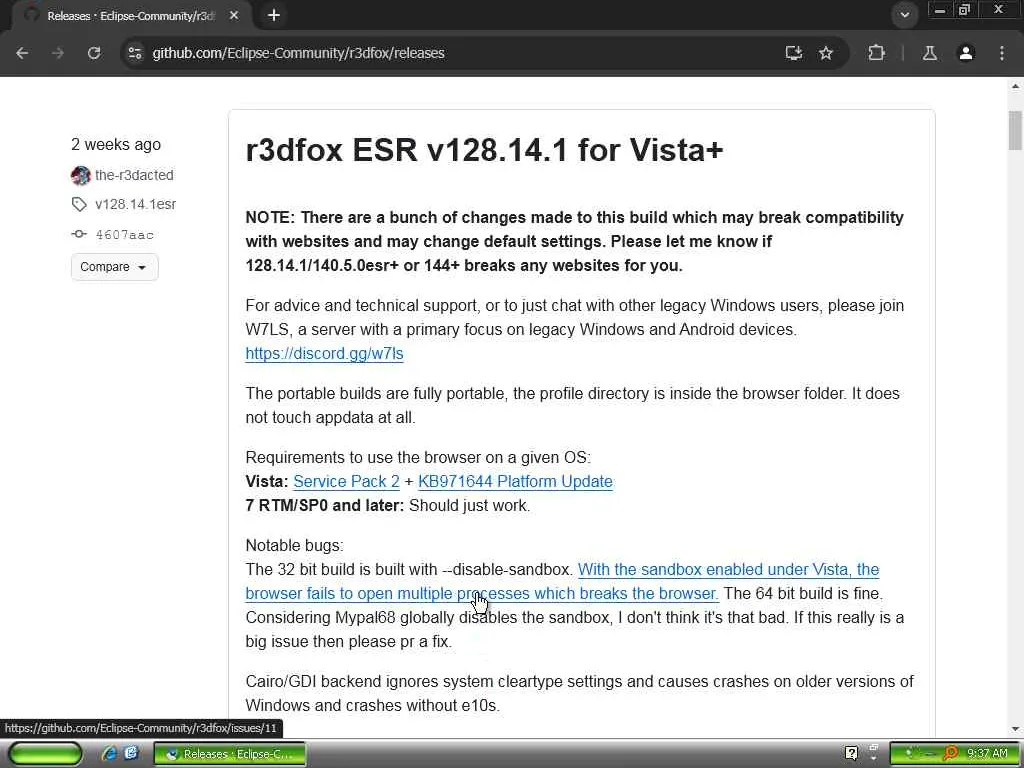Expand the Compare dropdown
1024x768 pixels.
pos(114,266)
